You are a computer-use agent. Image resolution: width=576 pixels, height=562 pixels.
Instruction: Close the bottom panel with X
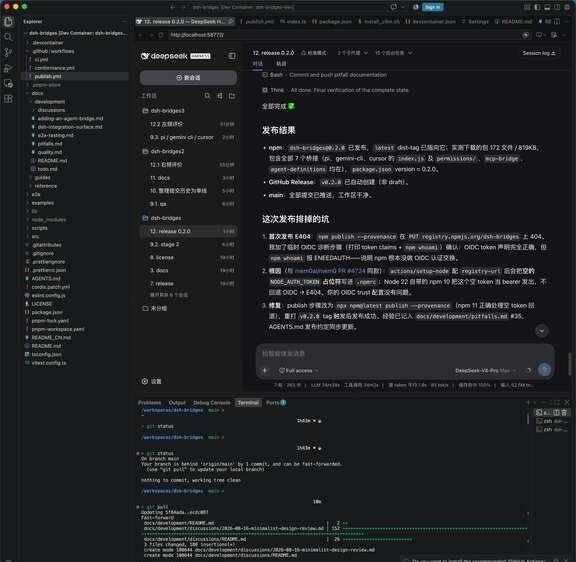(567, 403)
